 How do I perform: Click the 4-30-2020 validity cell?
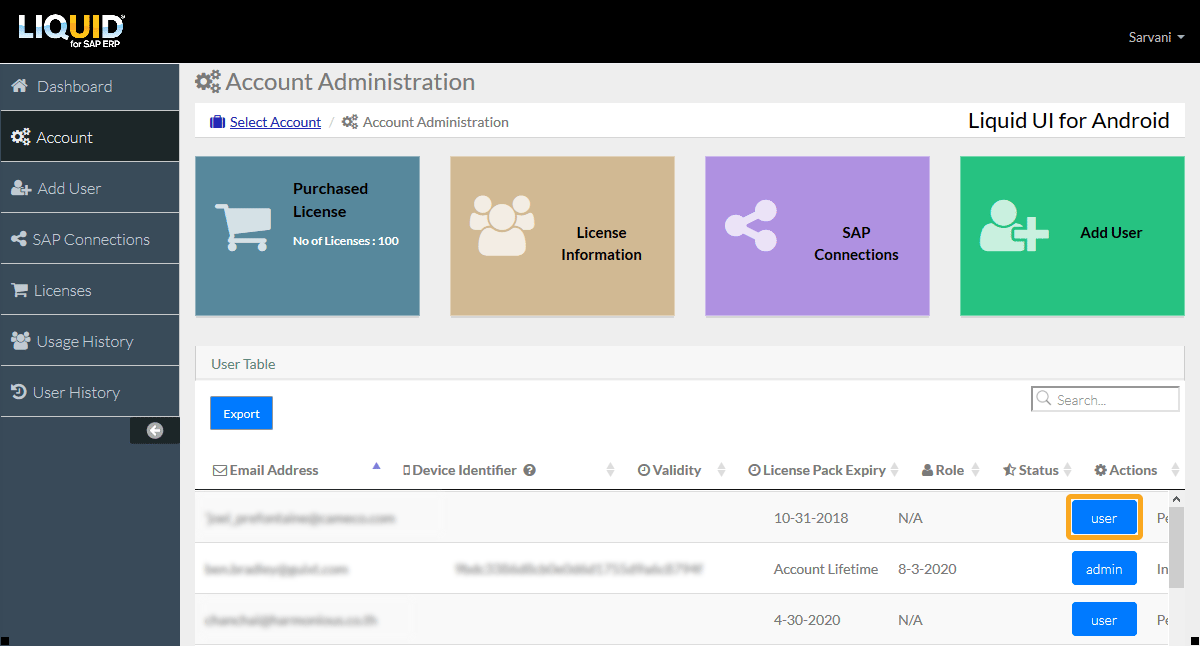806,620
